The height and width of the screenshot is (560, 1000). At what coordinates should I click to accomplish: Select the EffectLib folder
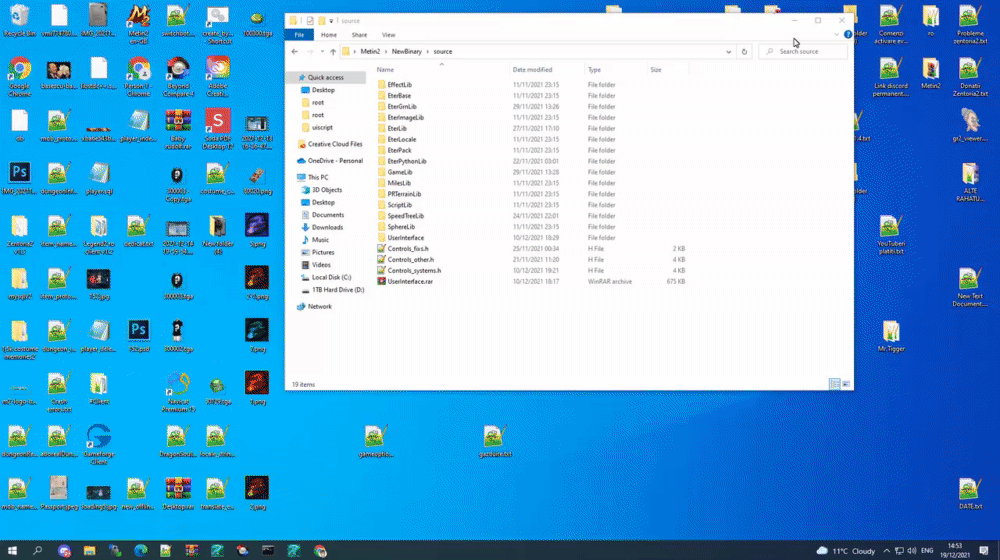tap(399, 85)
